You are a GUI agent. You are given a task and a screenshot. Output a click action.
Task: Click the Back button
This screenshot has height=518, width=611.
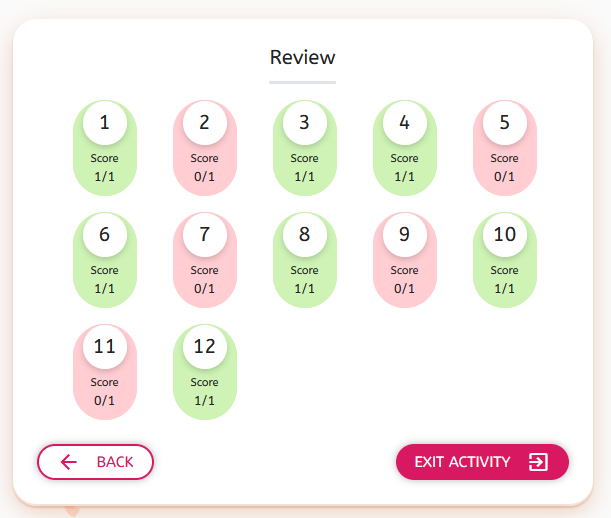point(96,462)
